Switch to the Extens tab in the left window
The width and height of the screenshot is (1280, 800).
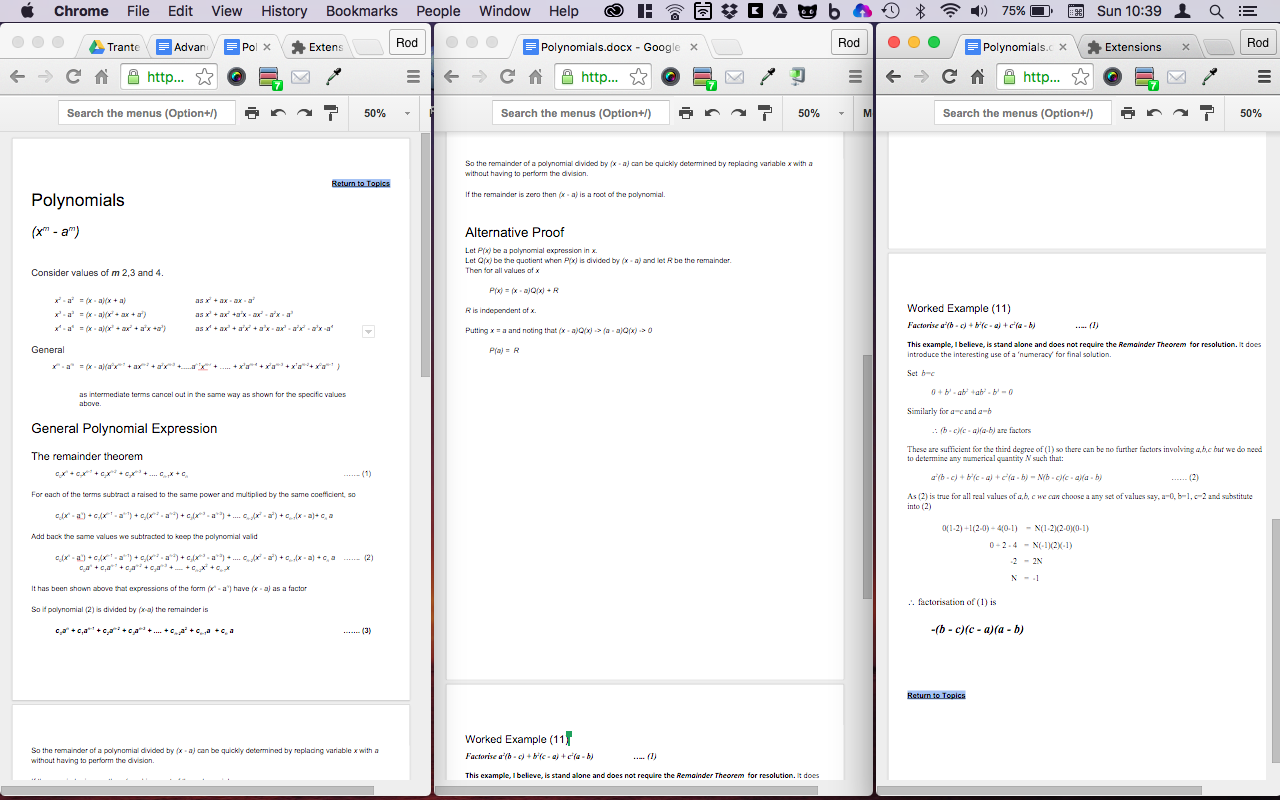[316, 47]
